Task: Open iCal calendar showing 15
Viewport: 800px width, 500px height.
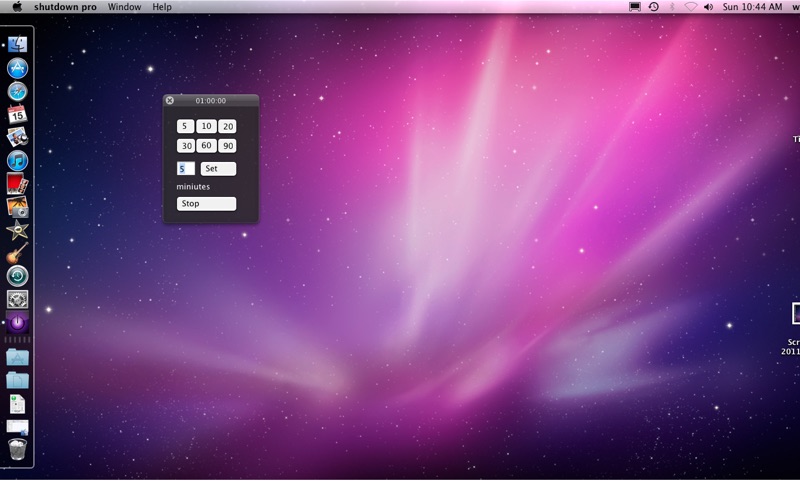Action: click(17, 114)
